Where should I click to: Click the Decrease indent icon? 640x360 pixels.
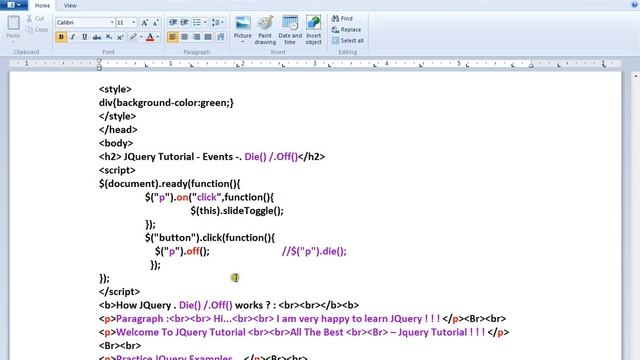point(173,22)
